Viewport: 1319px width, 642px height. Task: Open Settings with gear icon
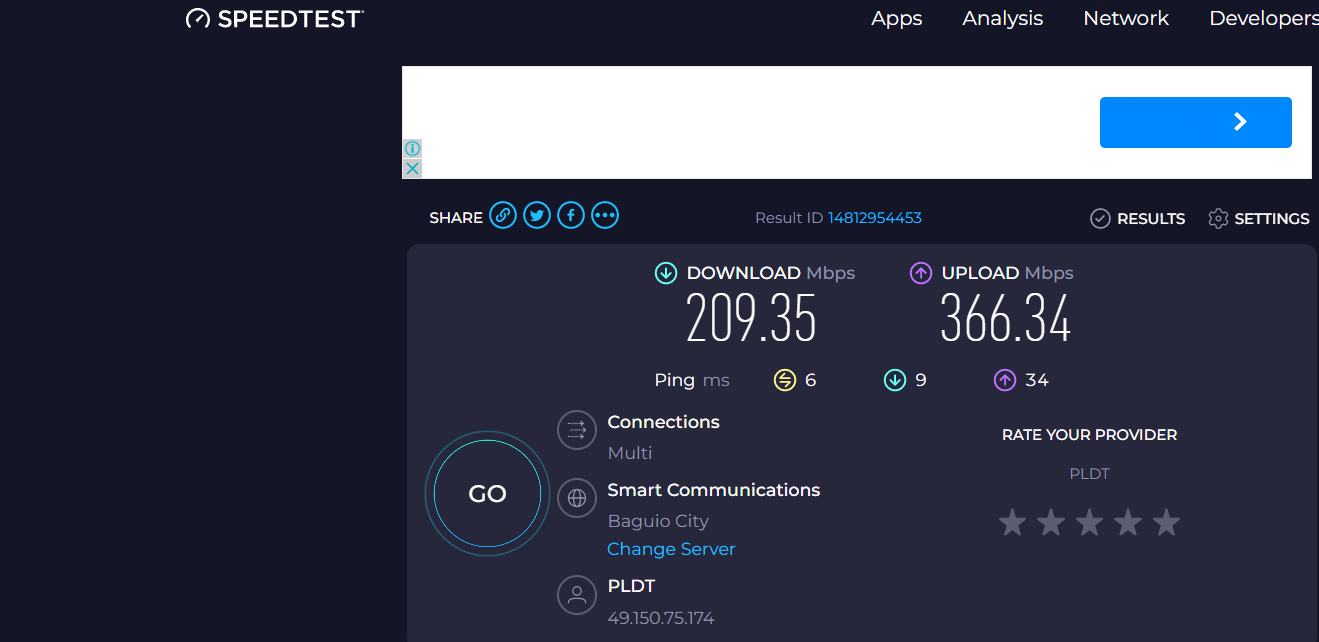[x=1258, y=218]
